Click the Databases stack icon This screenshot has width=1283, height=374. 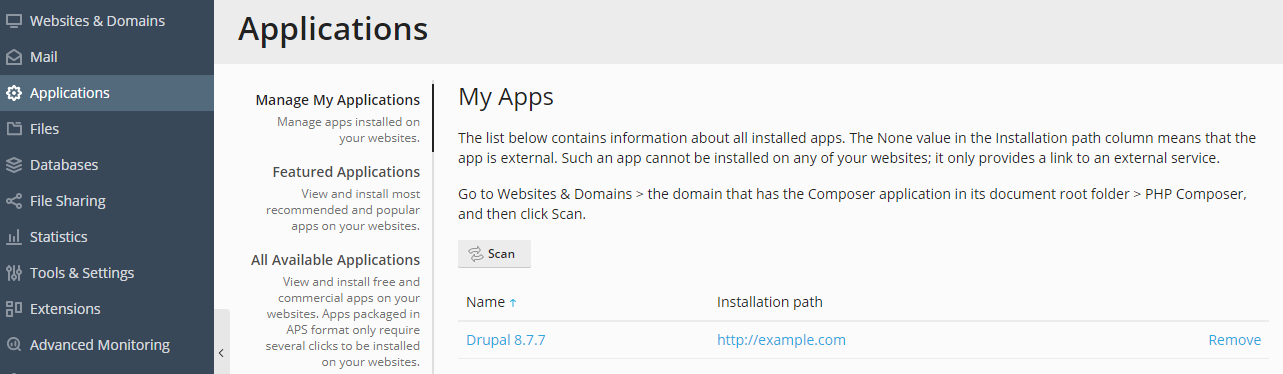point(14,165)
